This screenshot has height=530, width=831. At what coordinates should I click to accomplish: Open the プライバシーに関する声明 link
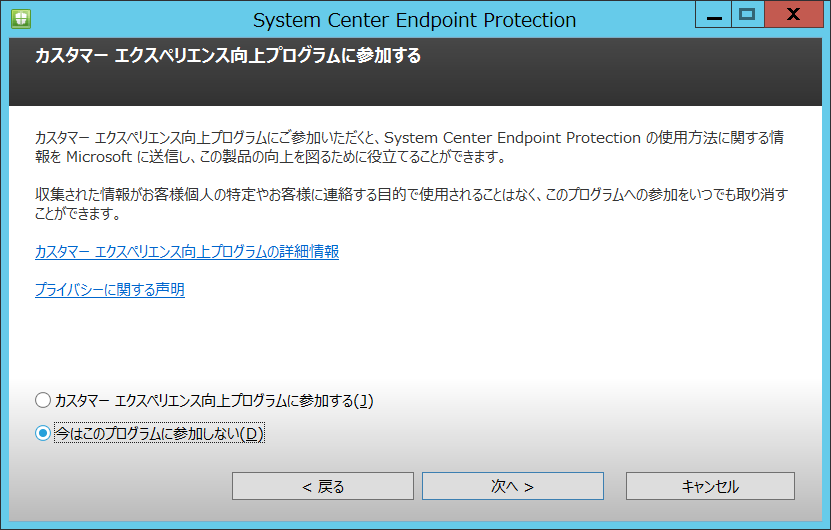click(x=110, y=289)
